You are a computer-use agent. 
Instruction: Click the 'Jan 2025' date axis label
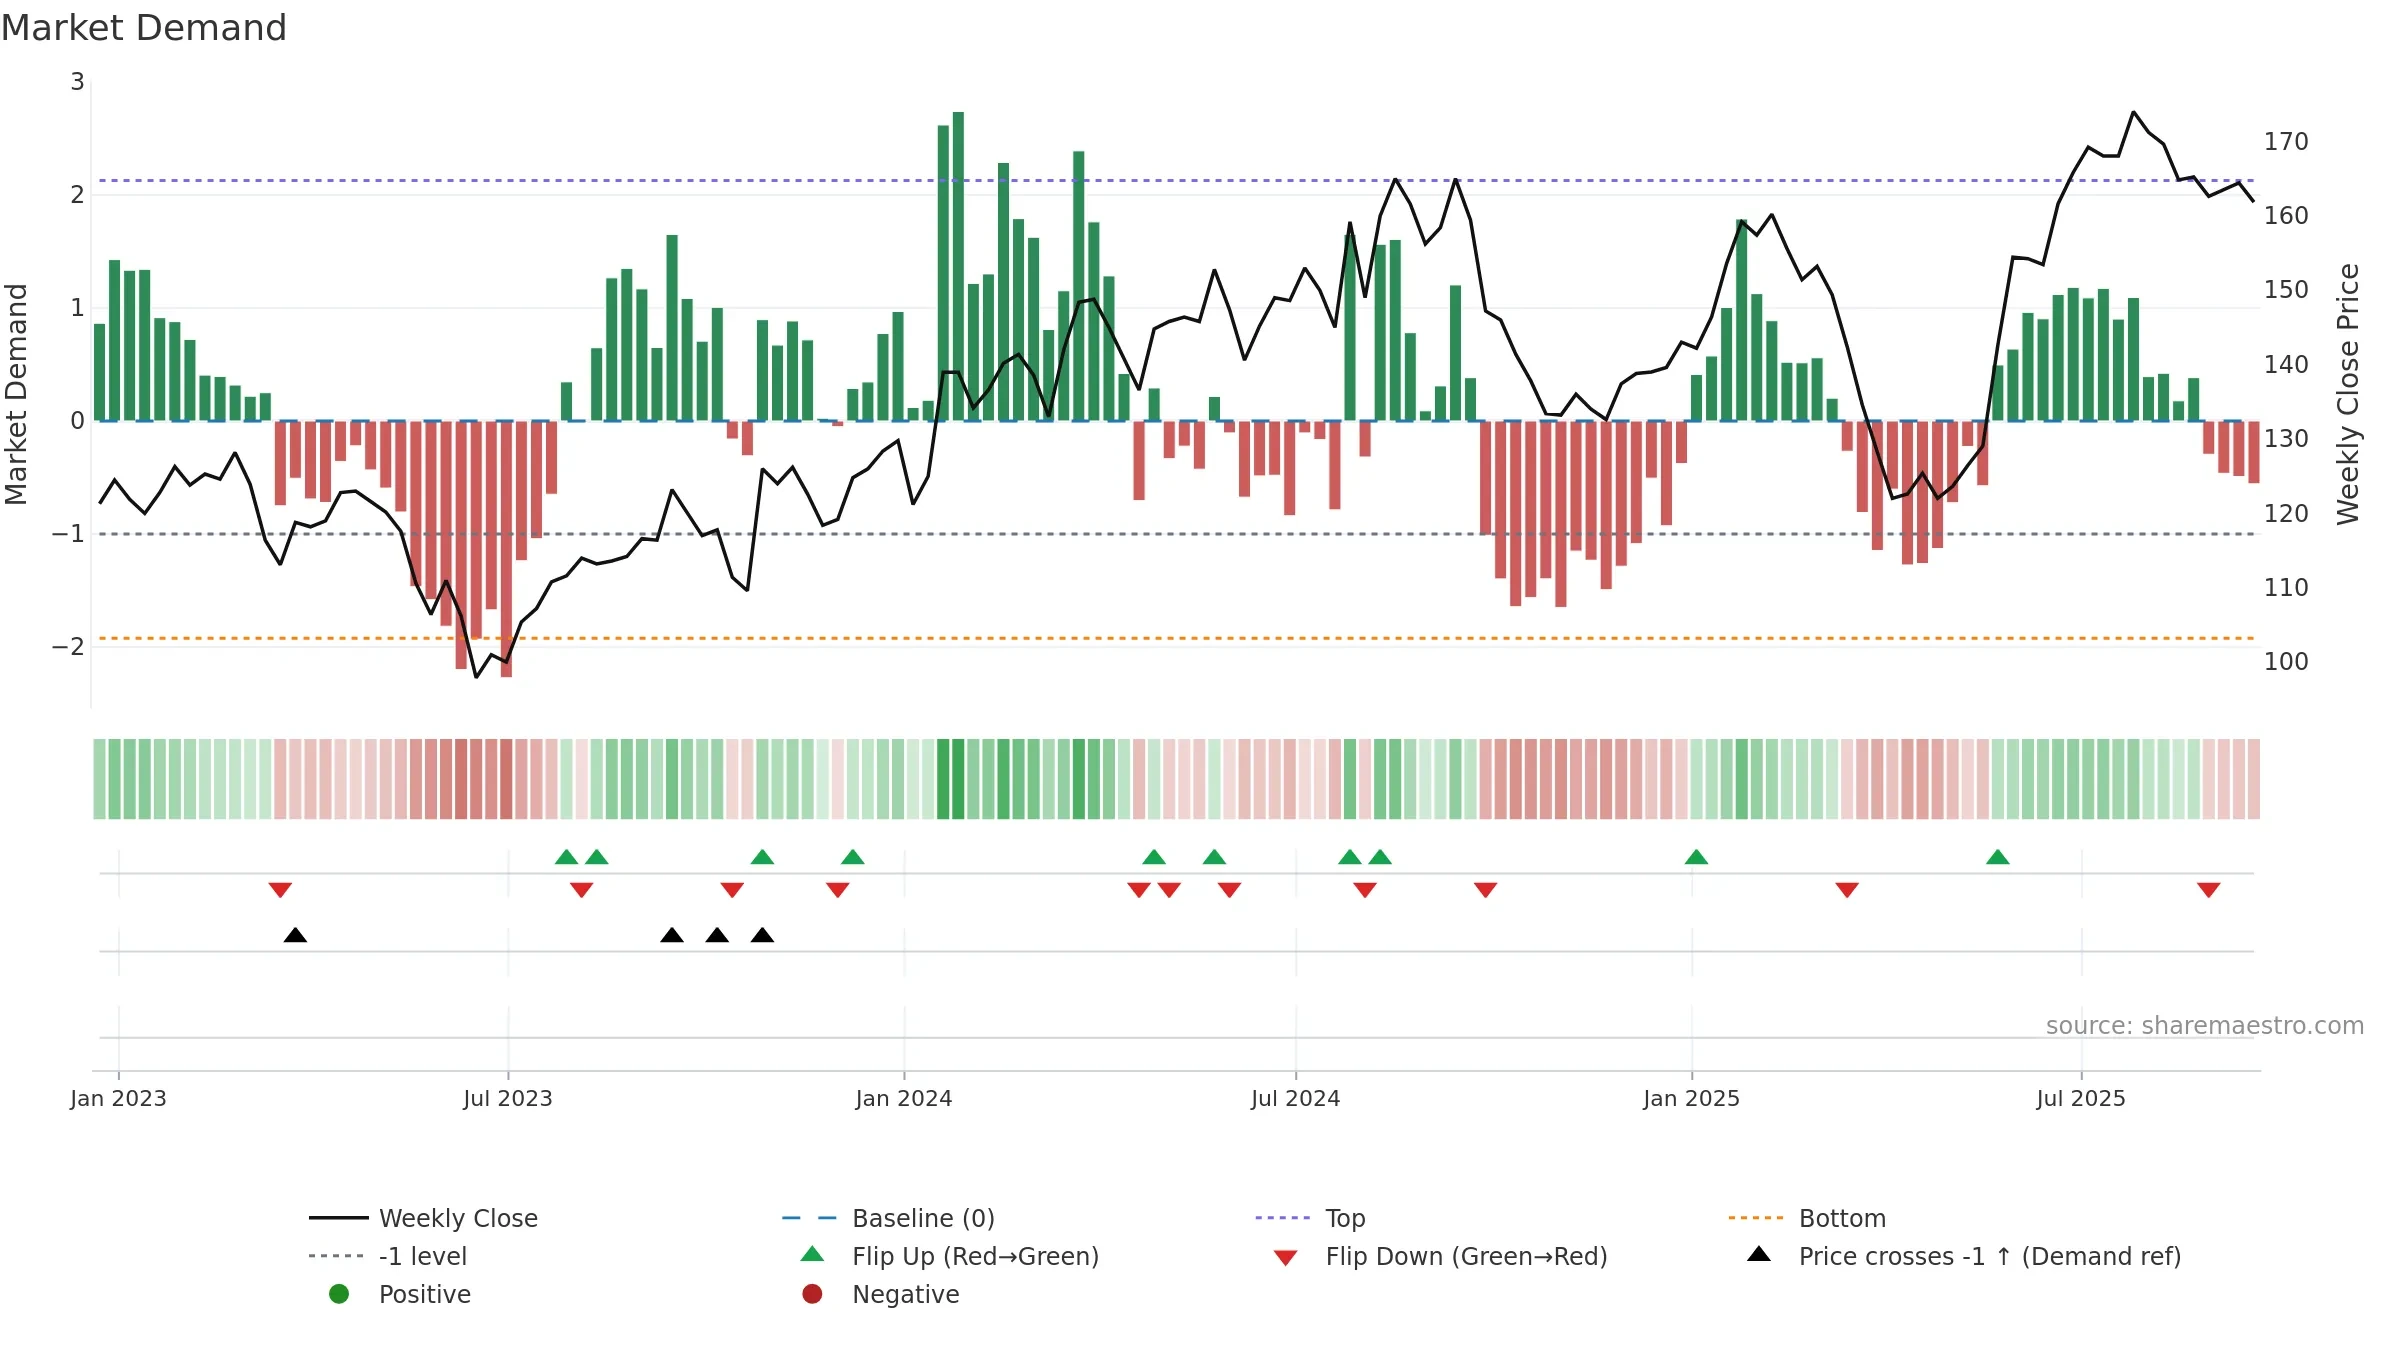1691,1098
